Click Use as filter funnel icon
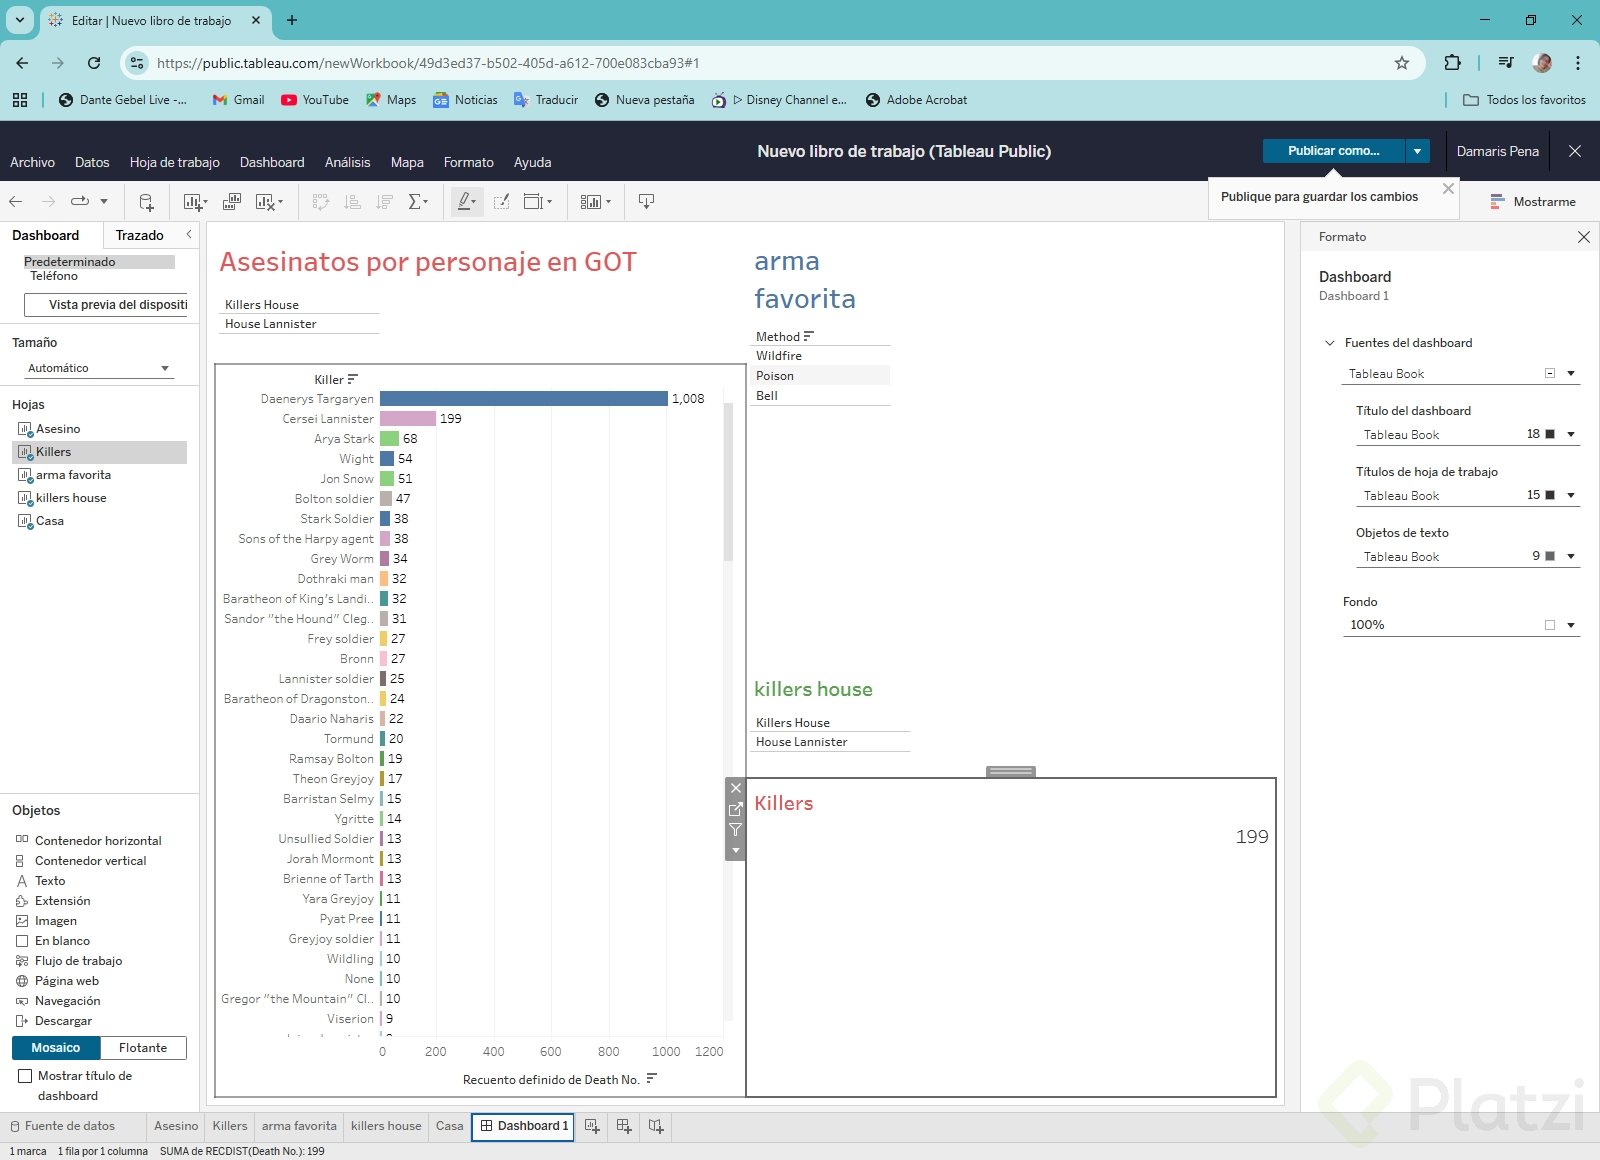 point(736,830)
